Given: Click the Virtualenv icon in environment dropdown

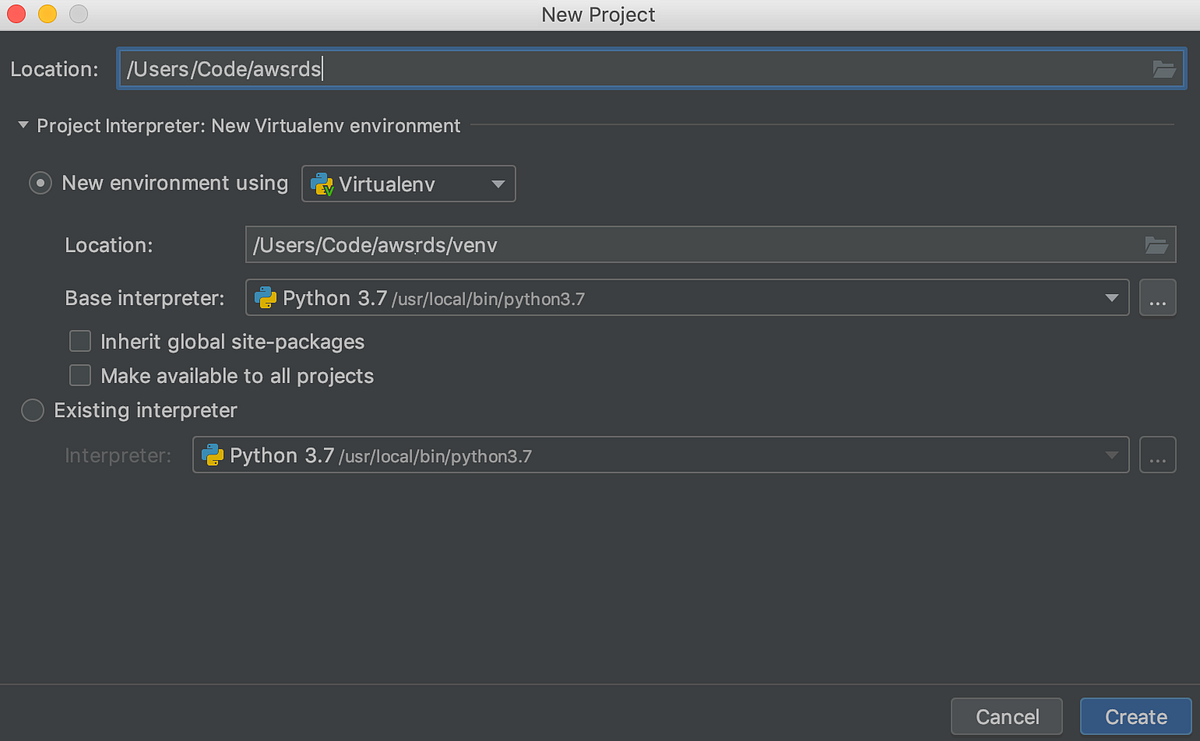Looking at the screenshot, I should [x=322, y=184].
